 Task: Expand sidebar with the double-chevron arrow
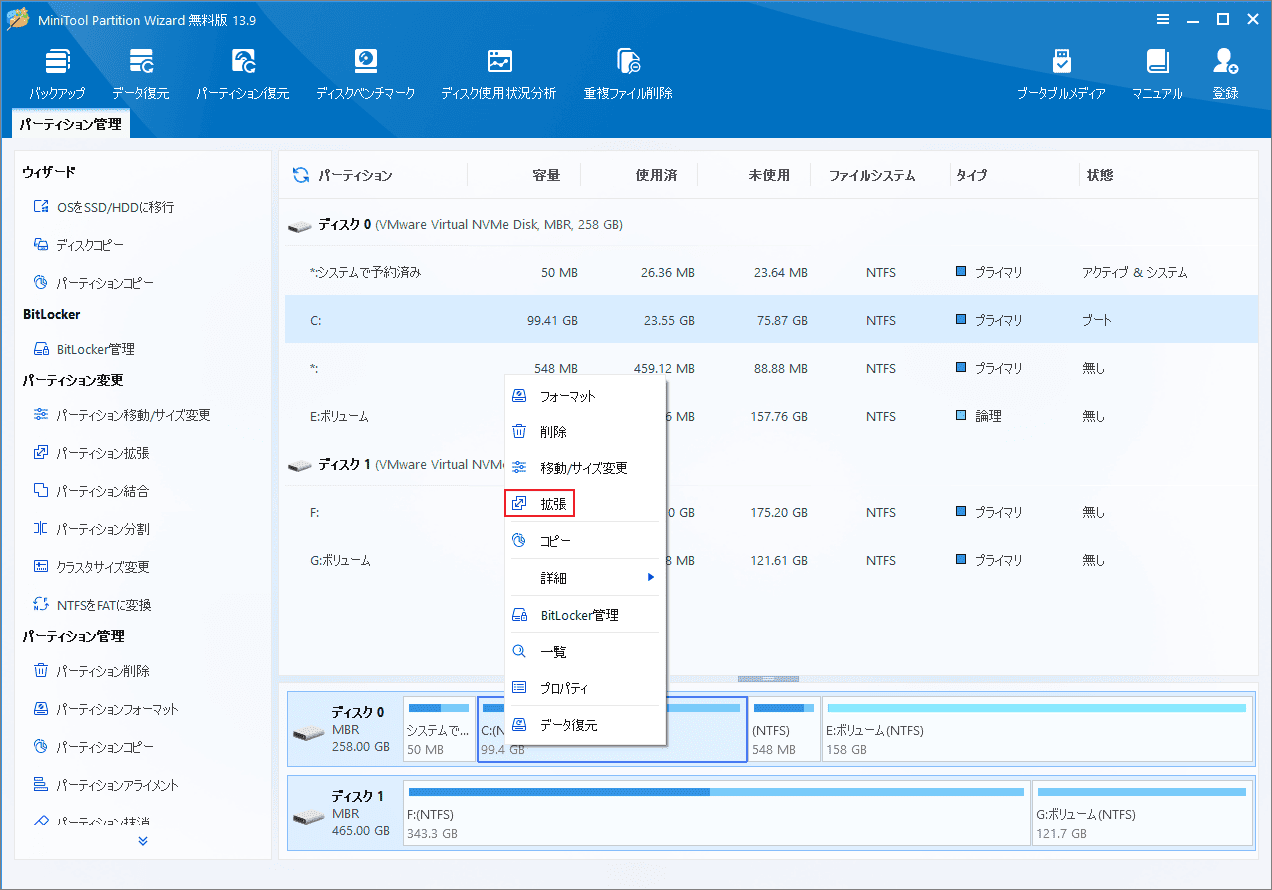pos(143,841)
